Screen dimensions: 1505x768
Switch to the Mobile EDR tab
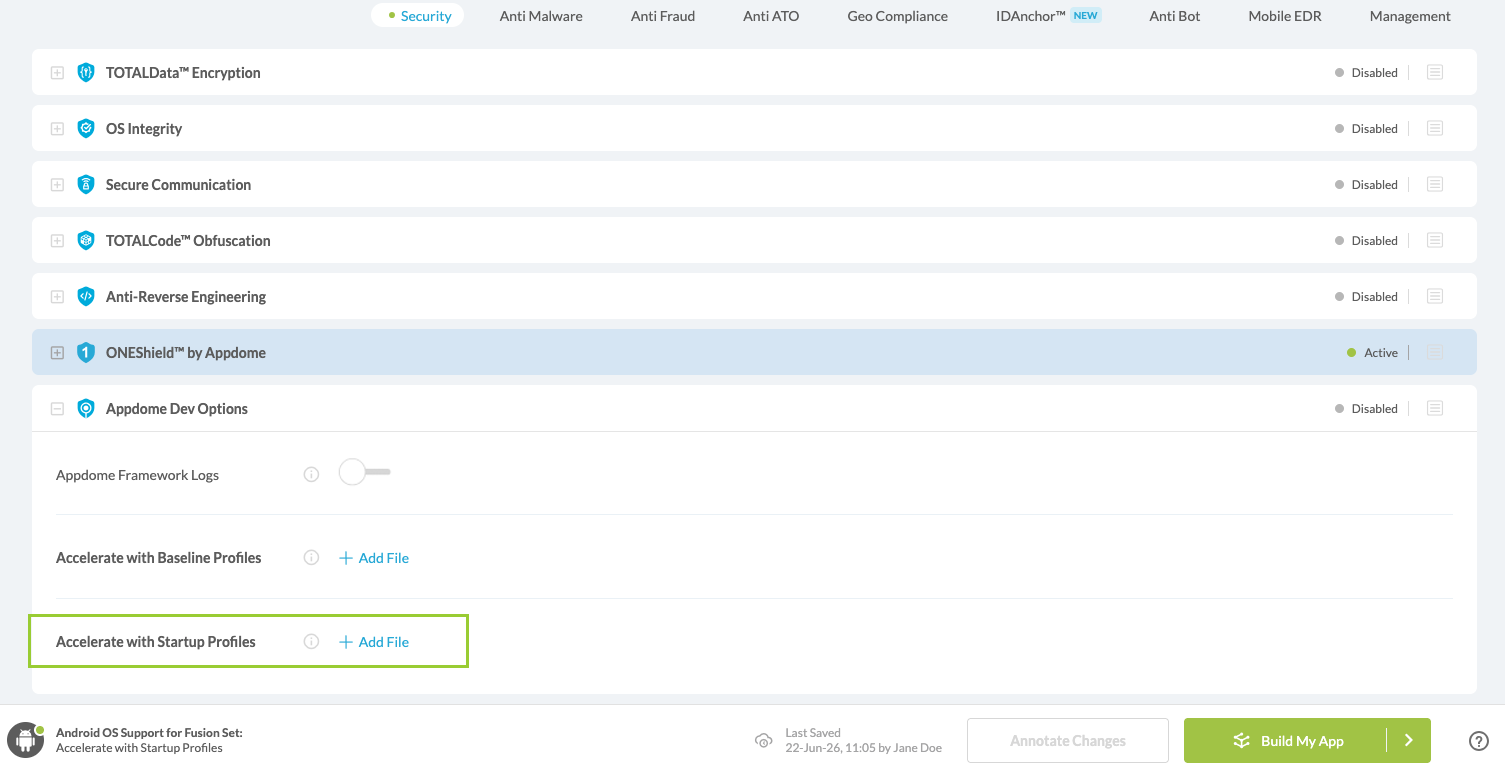pos(1285,16)
